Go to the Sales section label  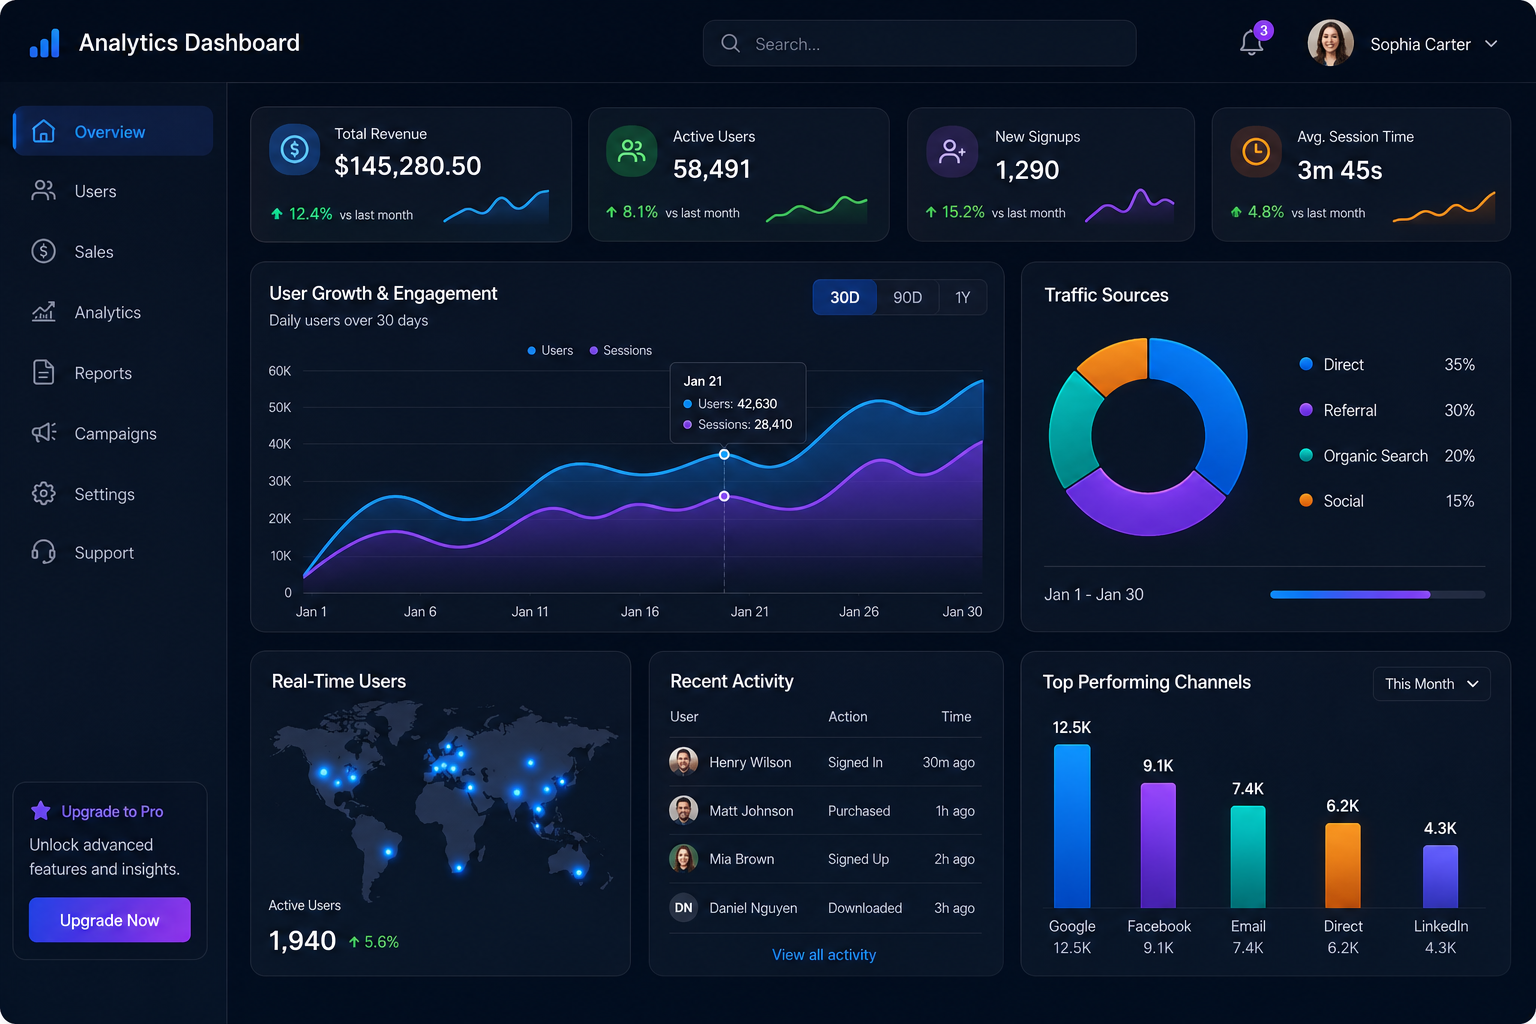pyautogui.click(x=94, y=252)
